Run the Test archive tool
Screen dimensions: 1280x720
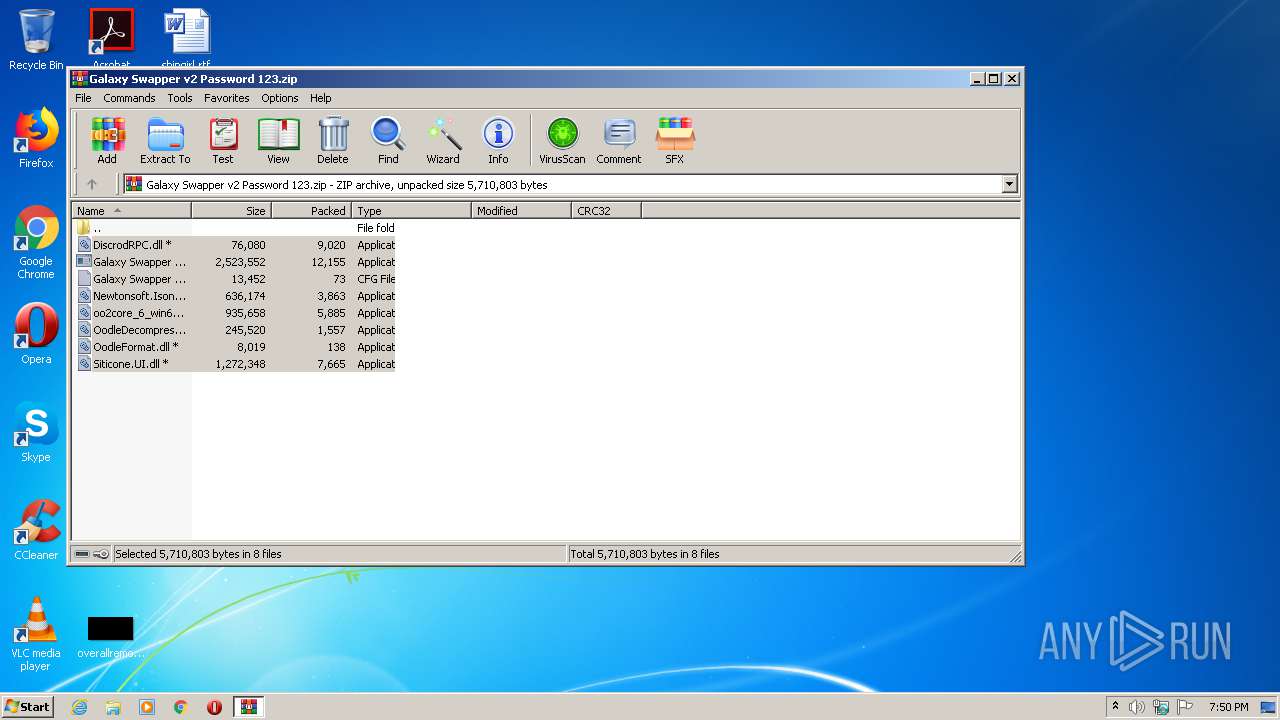[x=223, y=140]
